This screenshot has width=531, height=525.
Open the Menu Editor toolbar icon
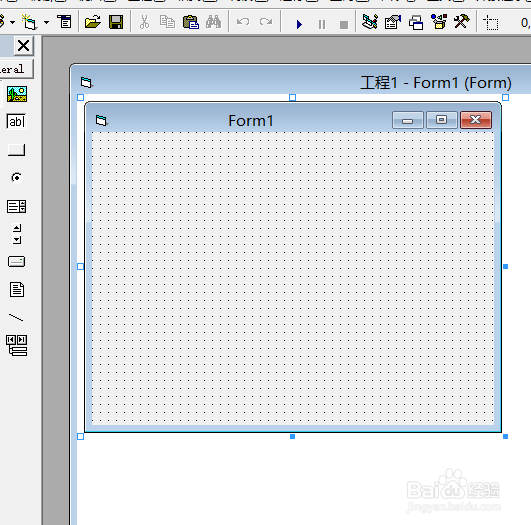click(64, 22)
